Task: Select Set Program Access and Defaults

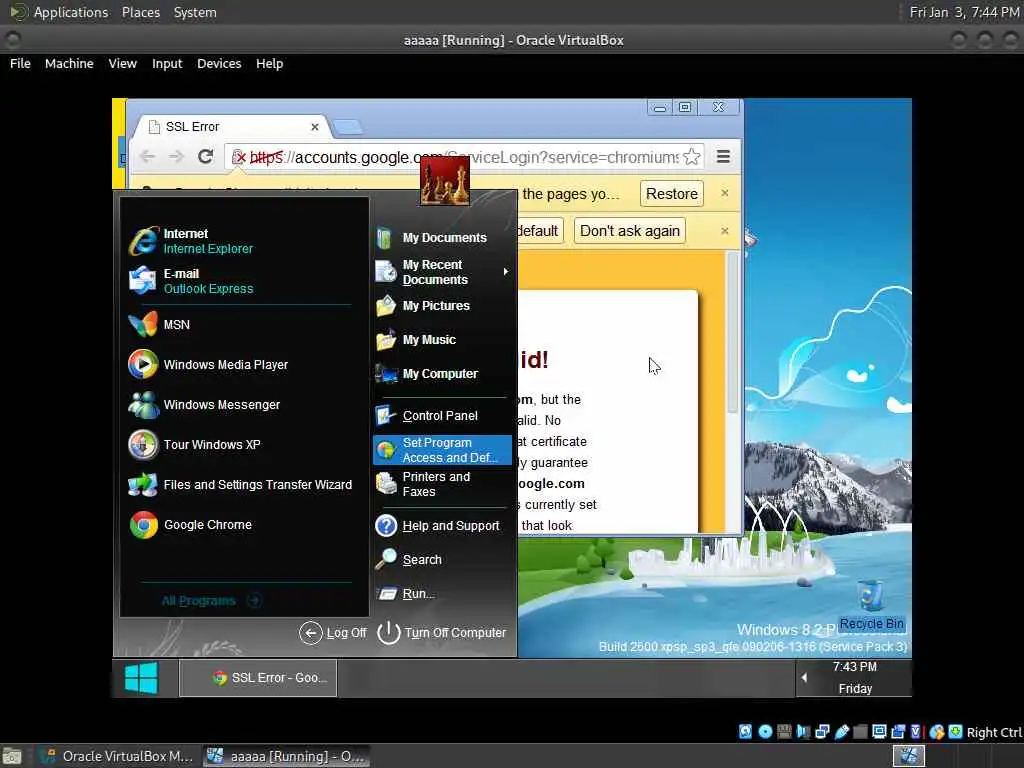Action: (x=443, y=450)
